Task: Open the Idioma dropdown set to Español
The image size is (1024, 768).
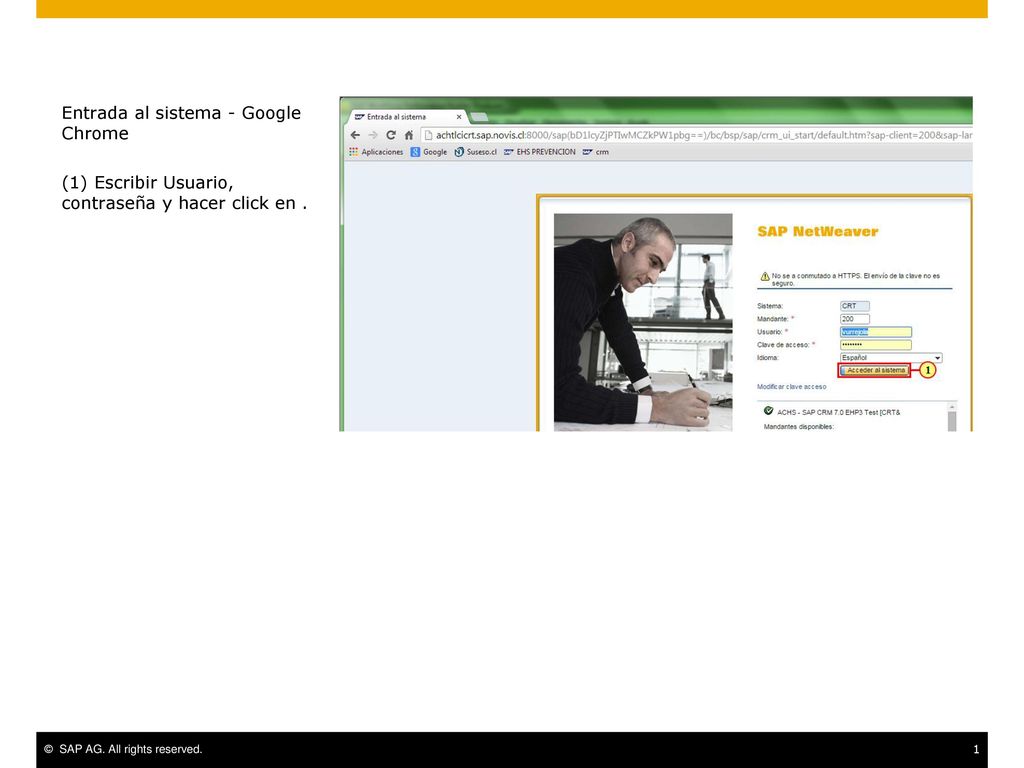Action: click(x=891, y=358)
